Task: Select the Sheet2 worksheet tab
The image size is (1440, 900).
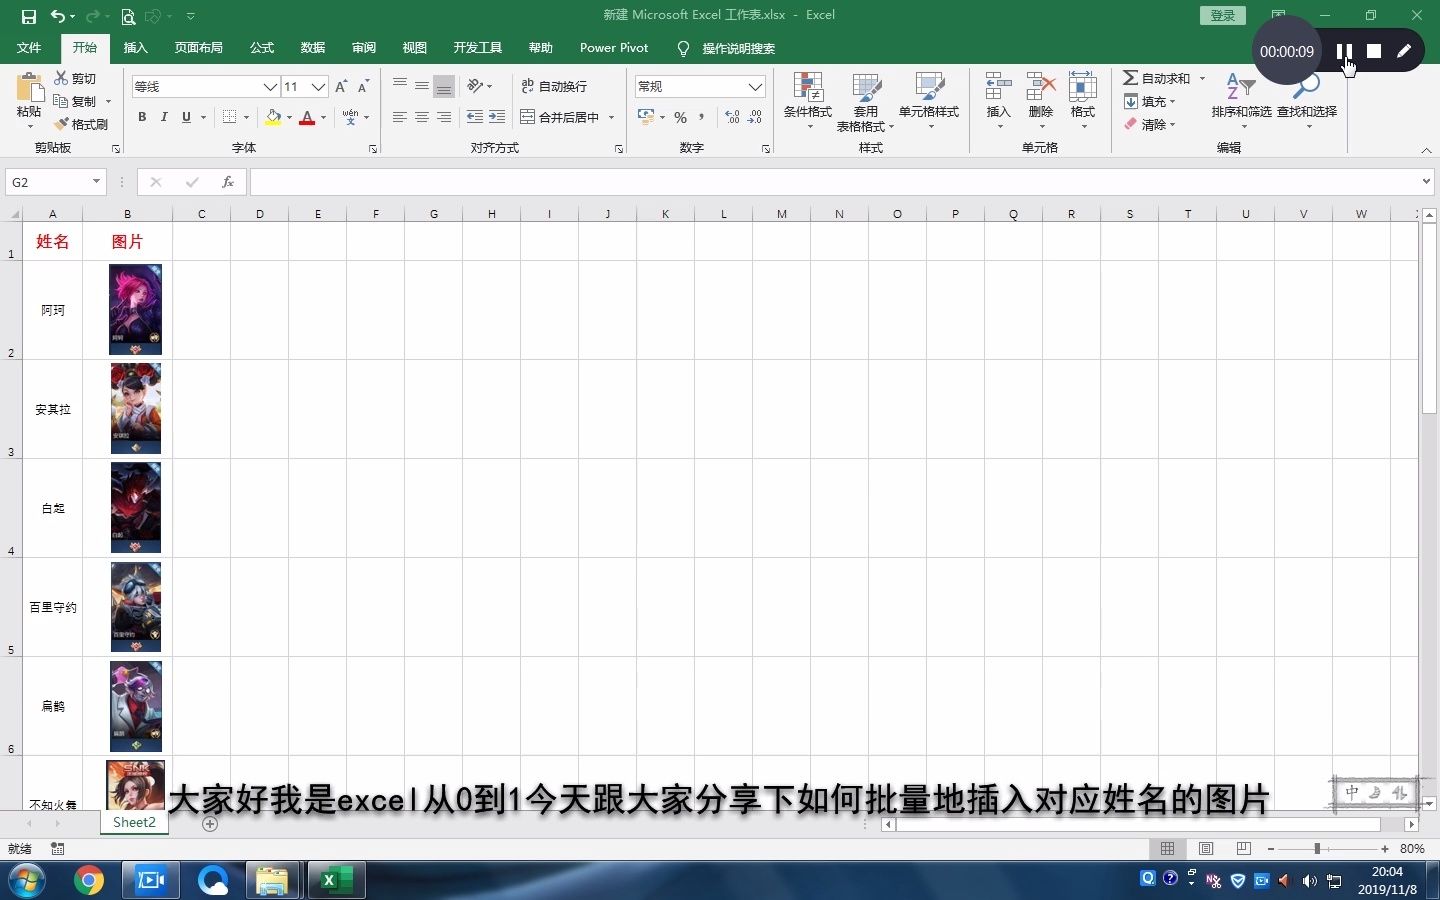Action: (x=134, y=822)
